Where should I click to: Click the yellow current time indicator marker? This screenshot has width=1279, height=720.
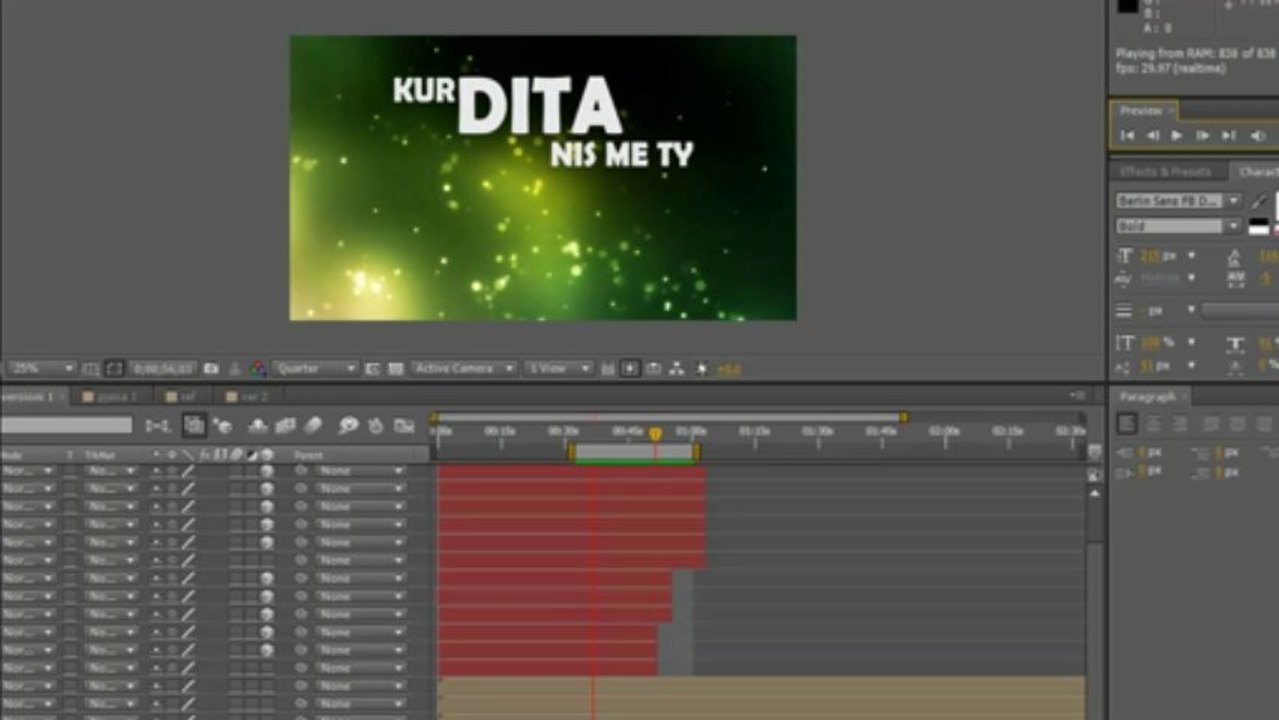pos(656,434)
